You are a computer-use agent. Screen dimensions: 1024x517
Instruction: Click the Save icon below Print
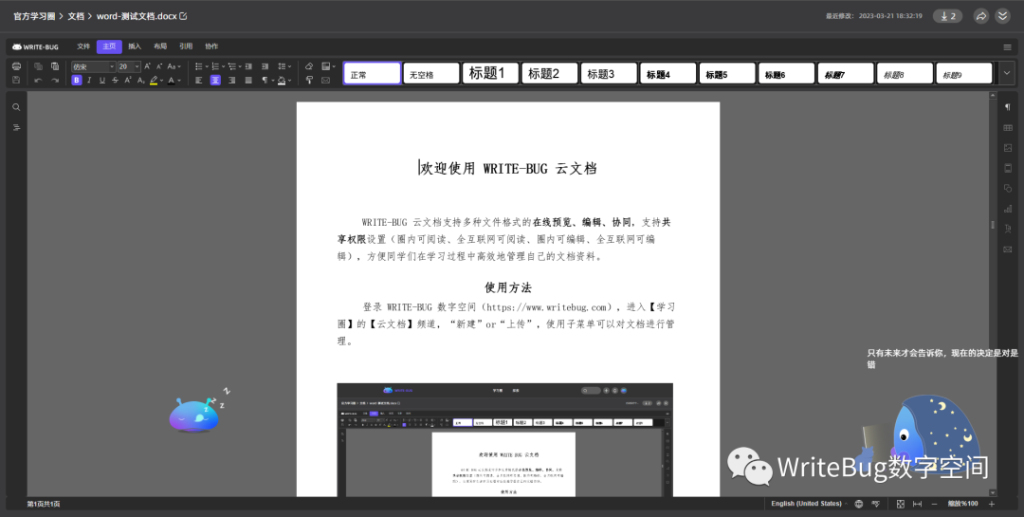pyautogui.click(x=17, y=80)
